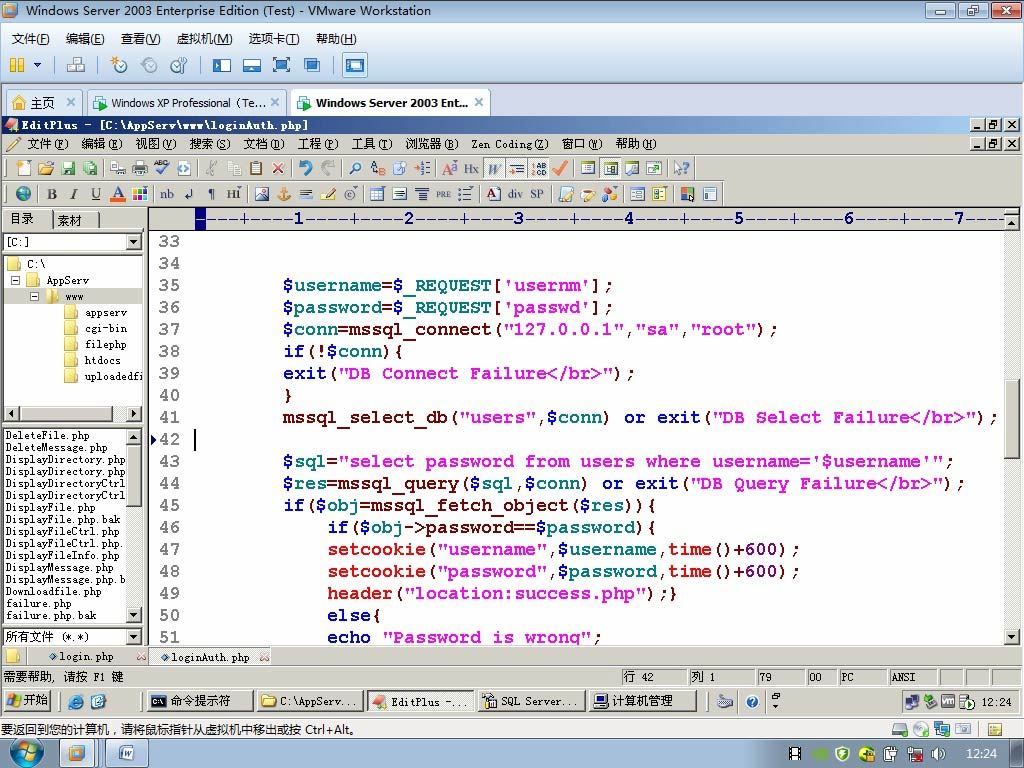Click the 开始 Start button in VM
The width and height of the screenshot is (1024, 768).
tap(27, 701)
